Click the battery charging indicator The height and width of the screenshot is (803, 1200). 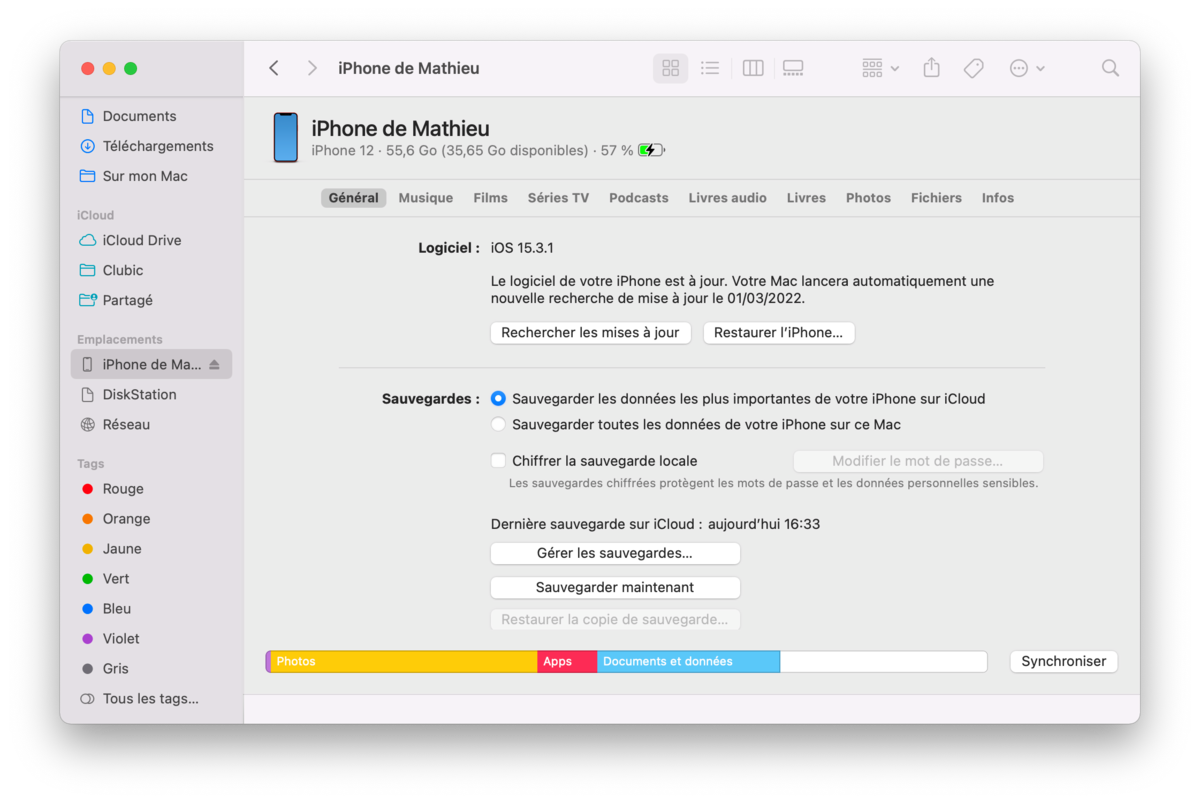coord(651,150)
